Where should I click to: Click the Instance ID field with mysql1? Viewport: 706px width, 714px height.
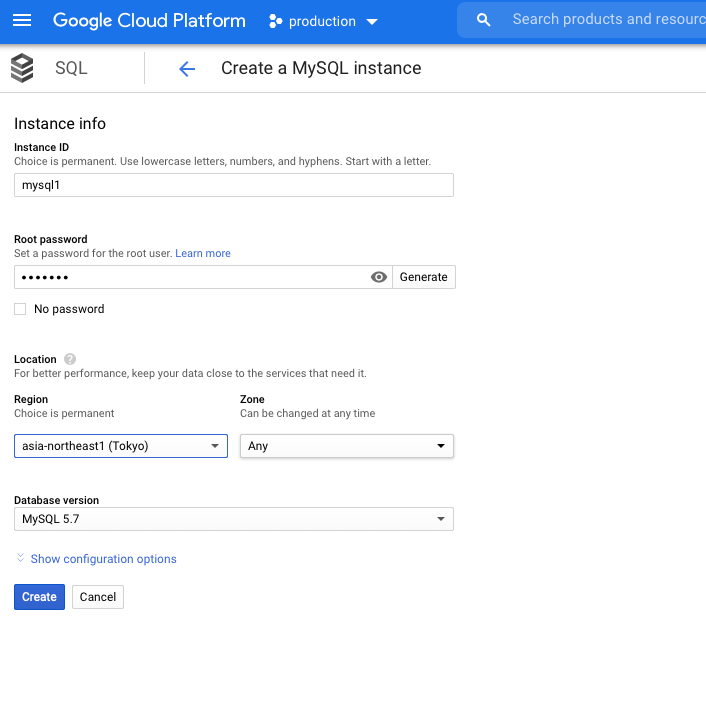point(233,185)
